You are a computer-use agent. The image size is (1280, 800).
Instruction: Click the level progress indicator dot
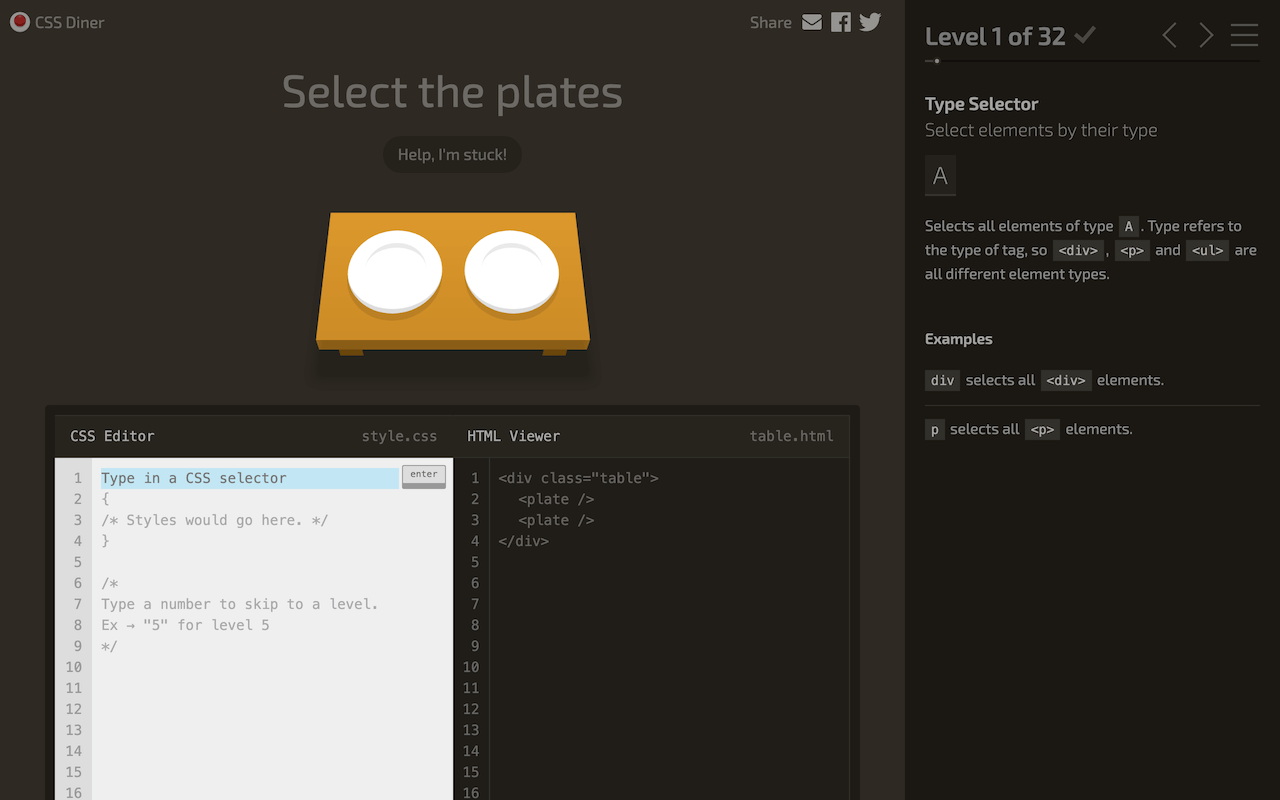(x=936, y=61)
